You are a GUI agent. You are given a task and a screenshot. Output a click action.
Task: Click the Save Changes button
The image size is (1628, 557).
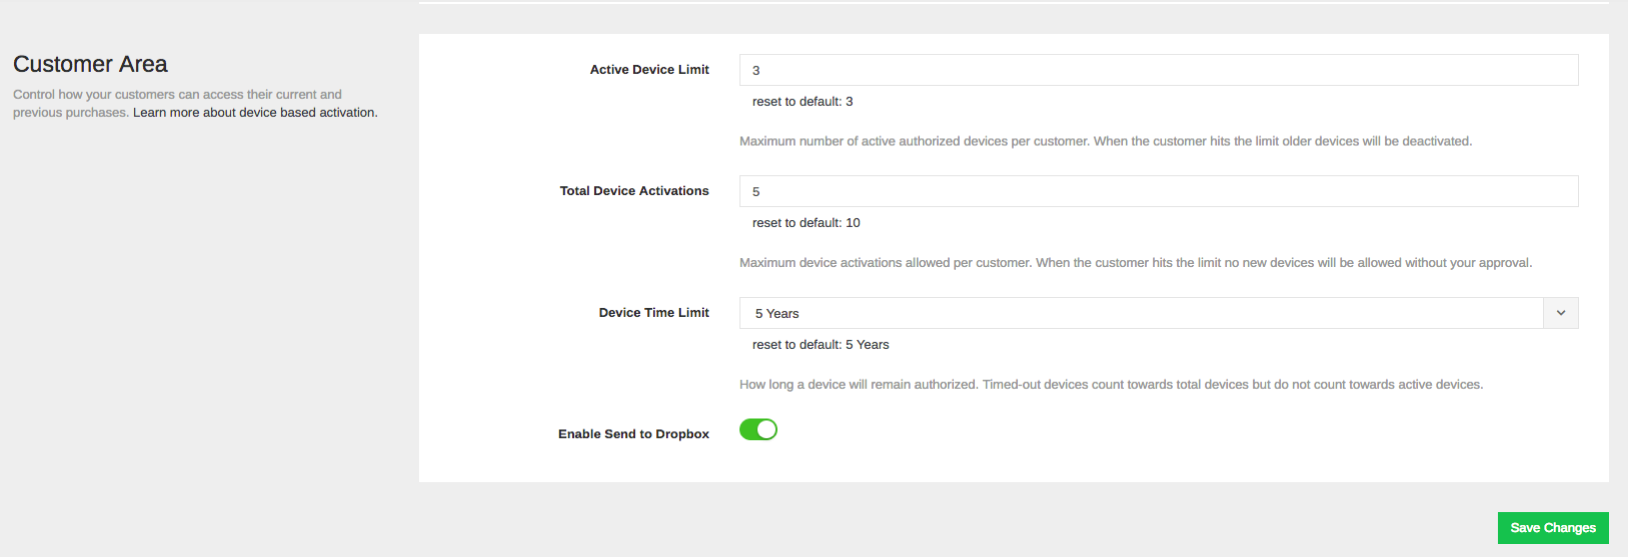(1553, 528)
